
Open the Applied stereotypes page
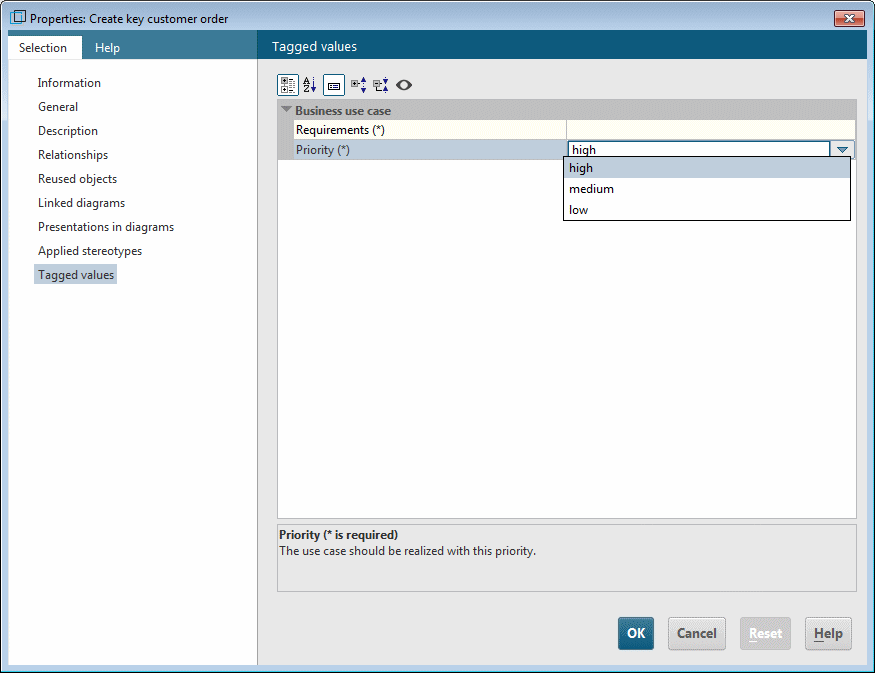point(90,251)
